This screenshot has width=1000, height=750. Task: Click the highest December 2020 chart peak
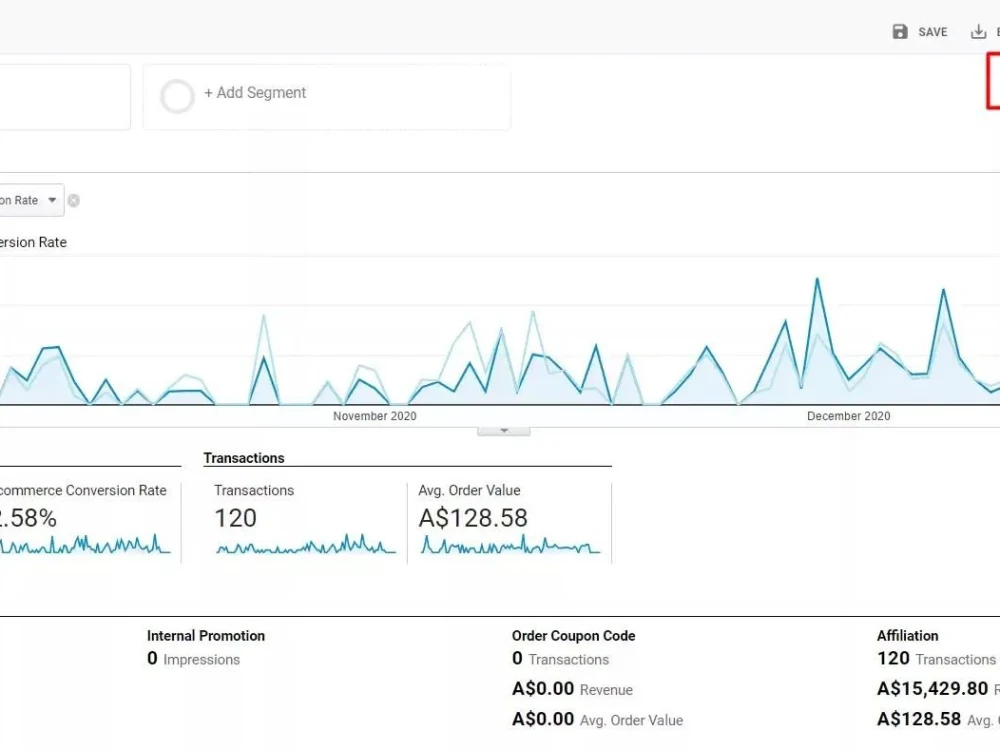point(817,279)
